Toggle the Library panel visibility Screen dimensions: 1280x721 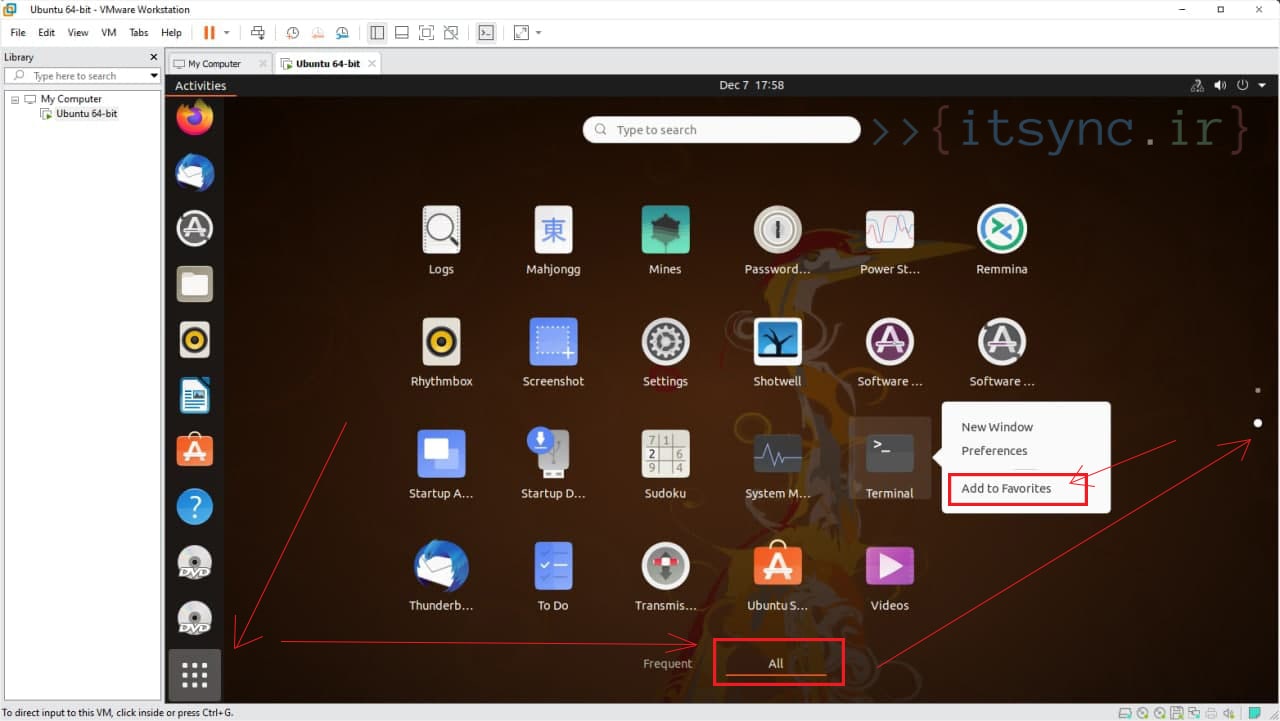point(377,32)
